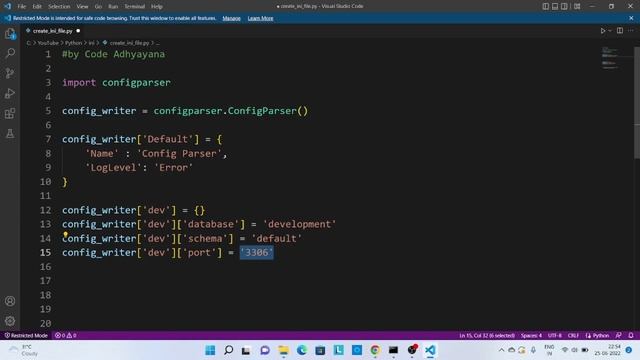Open File Explorer from the taskbar

(283, 350)
